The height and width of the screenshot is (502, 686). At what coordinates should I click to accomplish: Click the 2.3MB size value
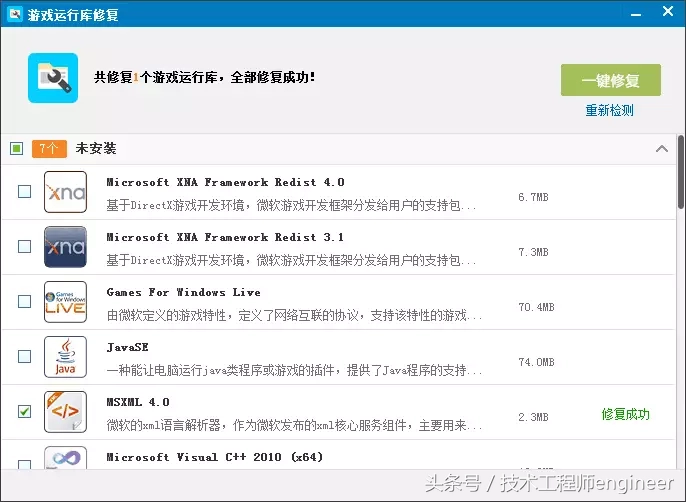coord(533,418)
